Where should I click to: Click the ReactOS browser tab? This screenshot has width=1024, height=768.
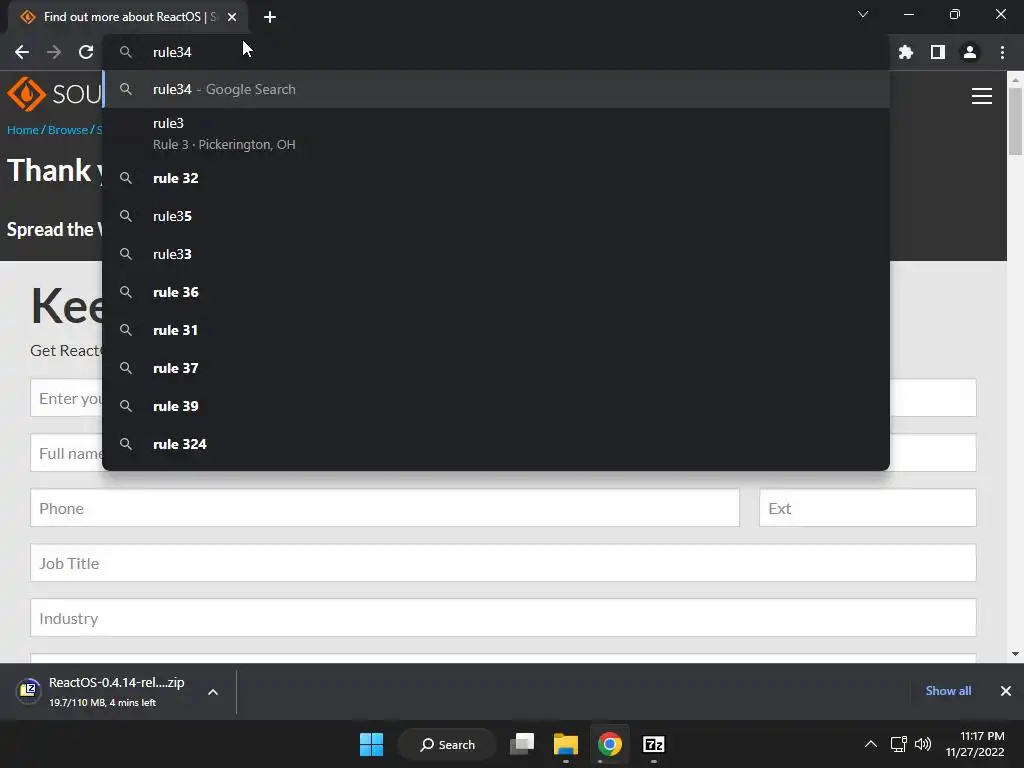pos(127,17)
